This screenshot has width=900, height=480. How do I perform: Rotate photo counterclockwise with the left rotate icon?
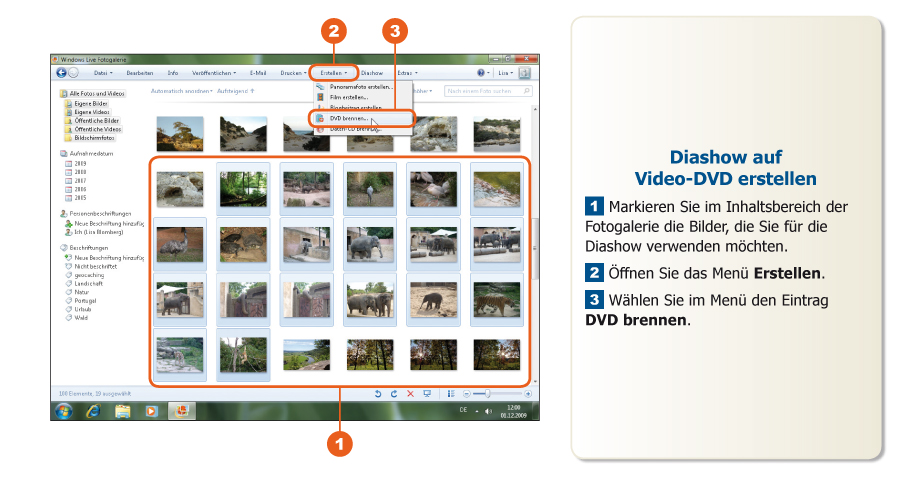(x=378, y=394)
